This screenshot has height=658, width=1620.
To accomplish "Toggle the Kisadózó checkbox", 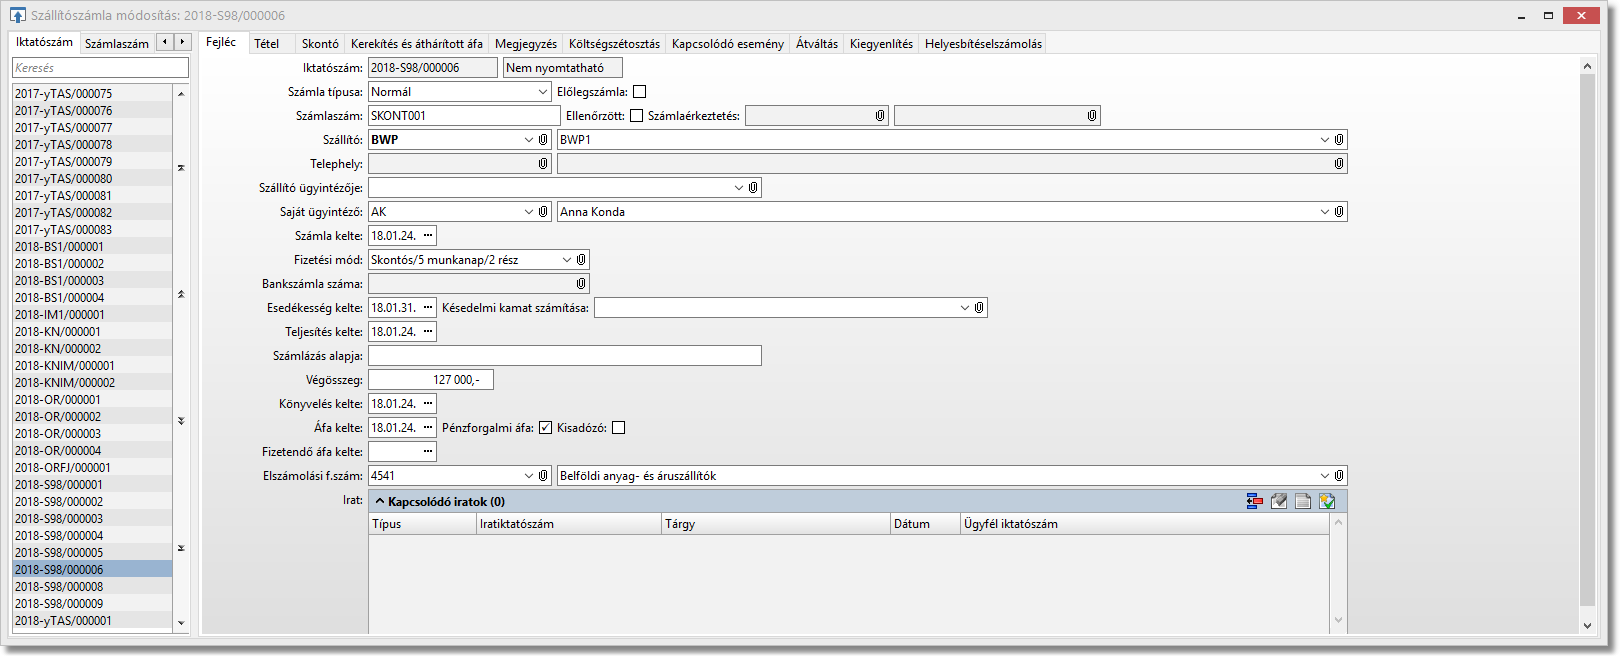I will tap(618, 428).
